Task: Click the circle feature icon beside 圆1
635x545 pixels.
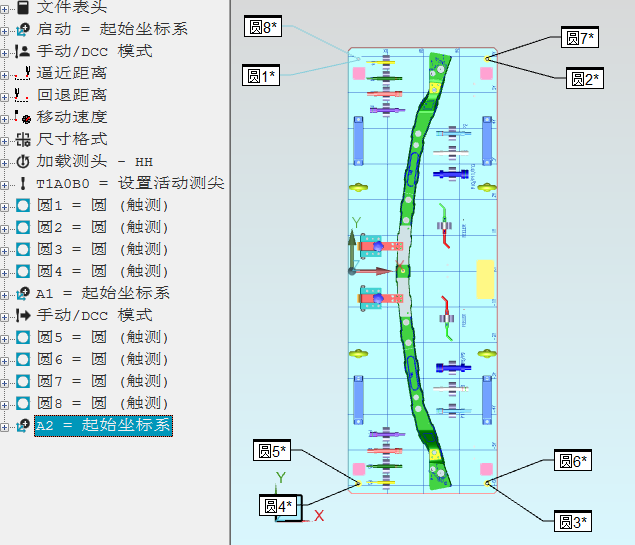Action: 23,205
